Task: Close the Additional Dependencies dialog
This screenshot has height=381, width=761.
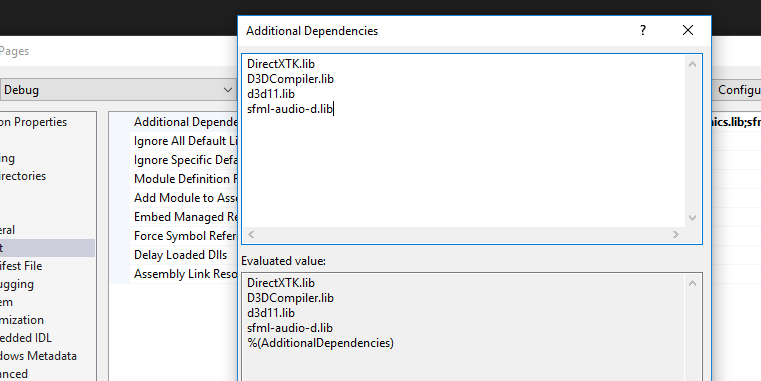Action: [x=688, y=30]
